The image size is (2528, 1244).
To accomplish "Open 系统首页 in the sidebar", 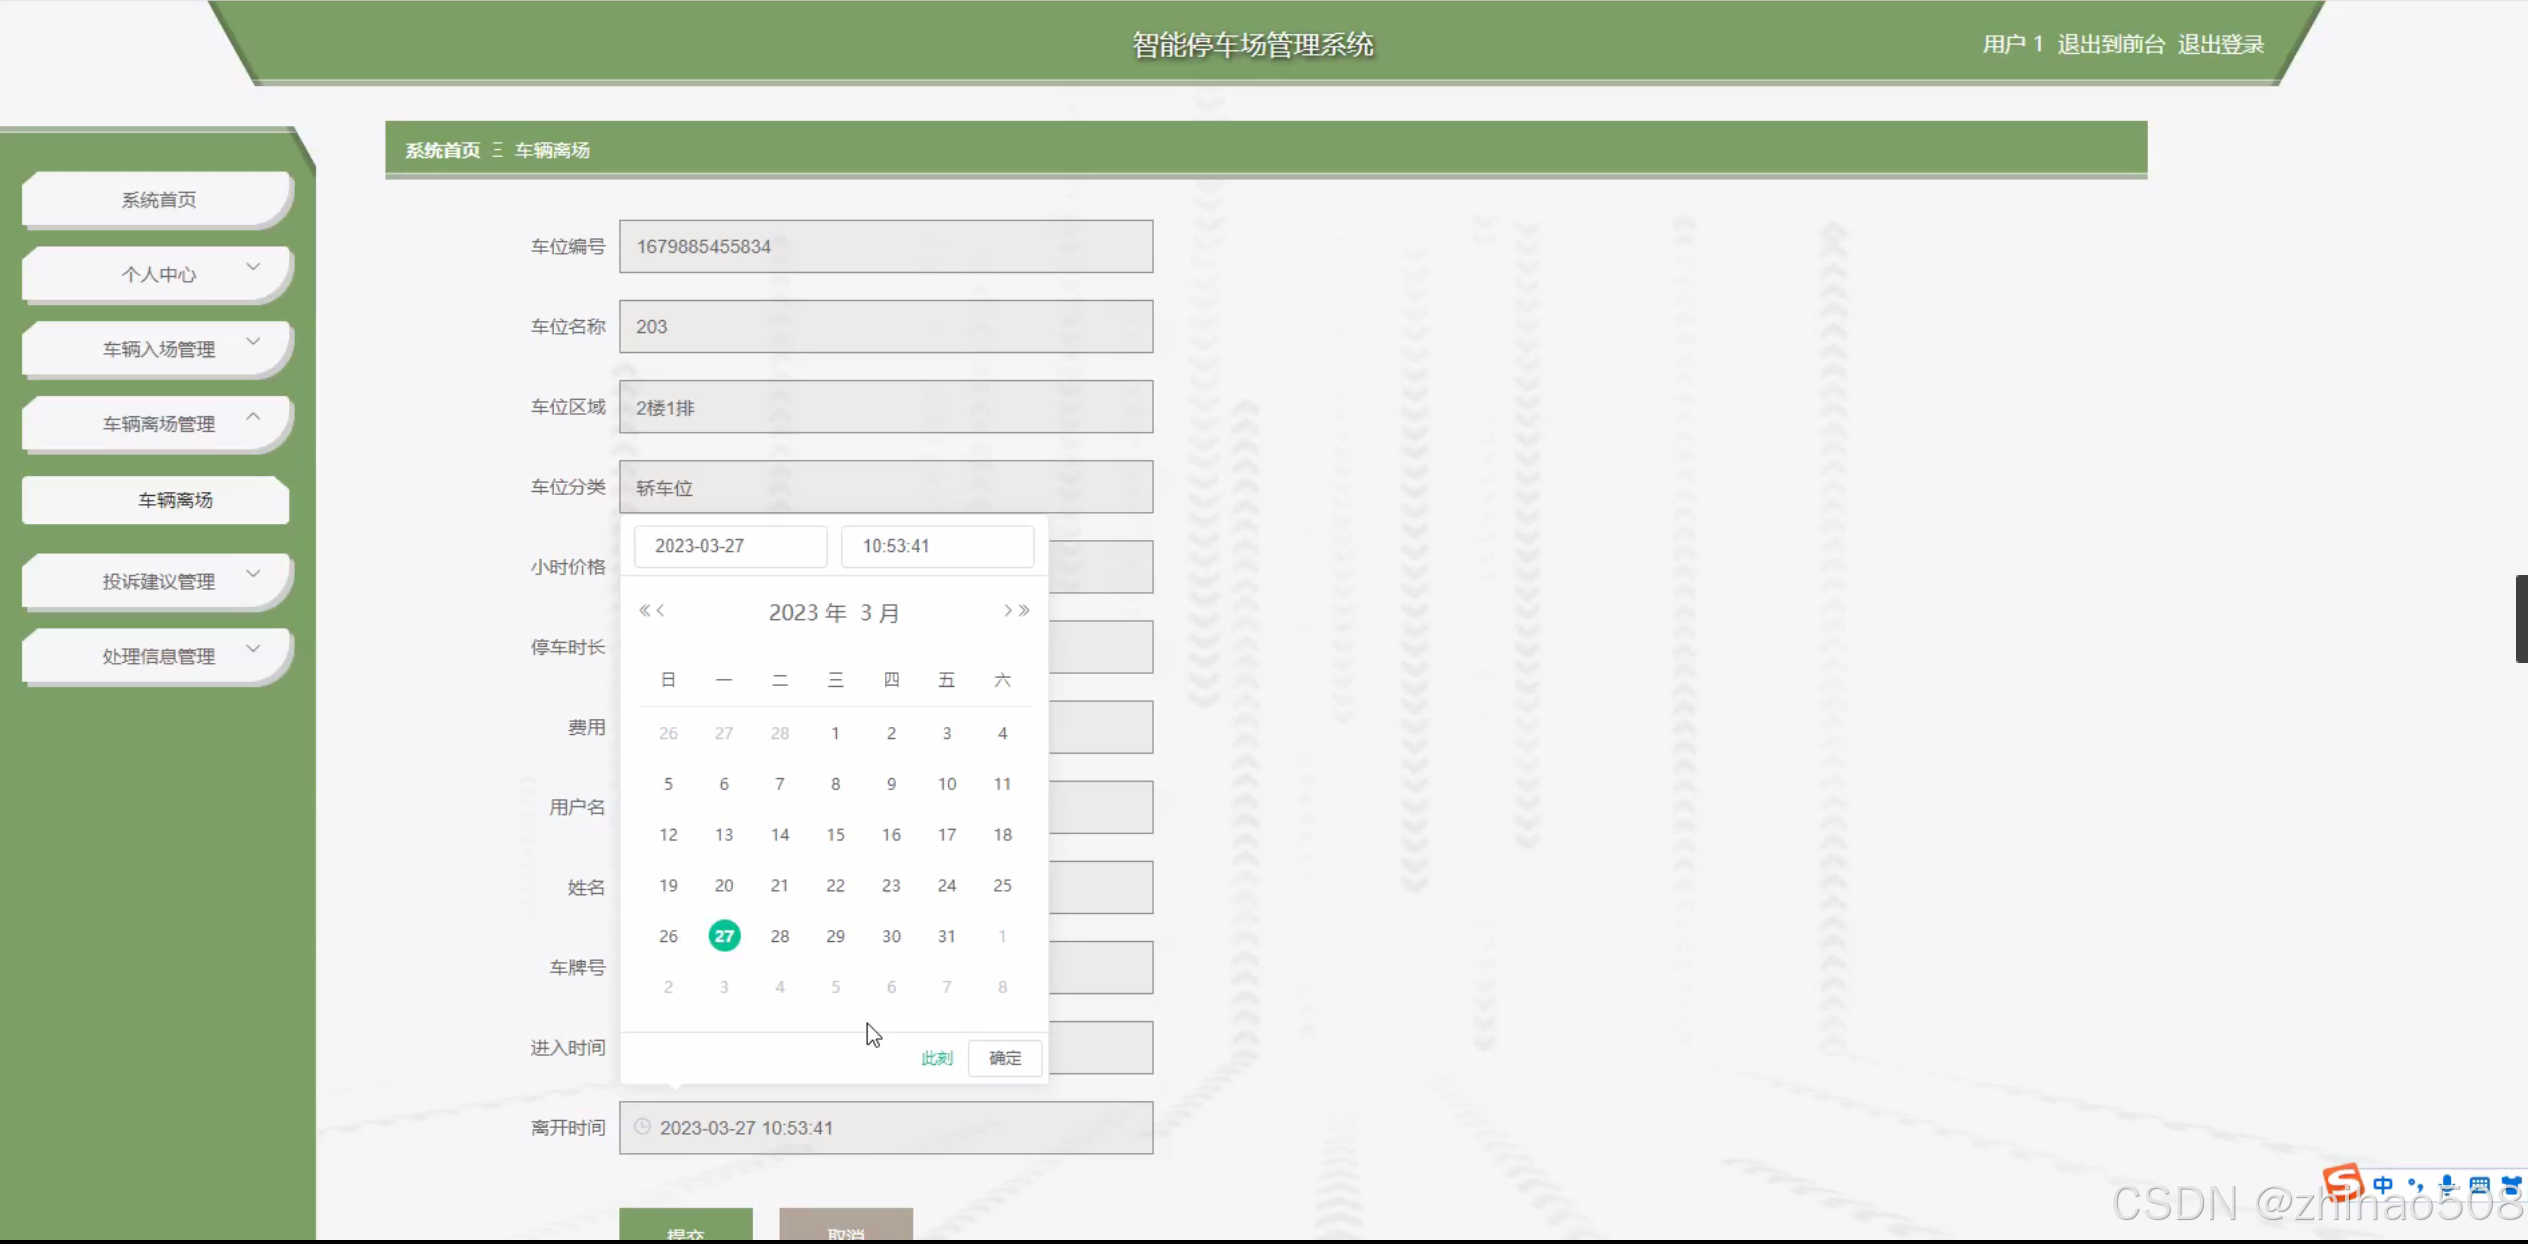I will click(157, 199).
